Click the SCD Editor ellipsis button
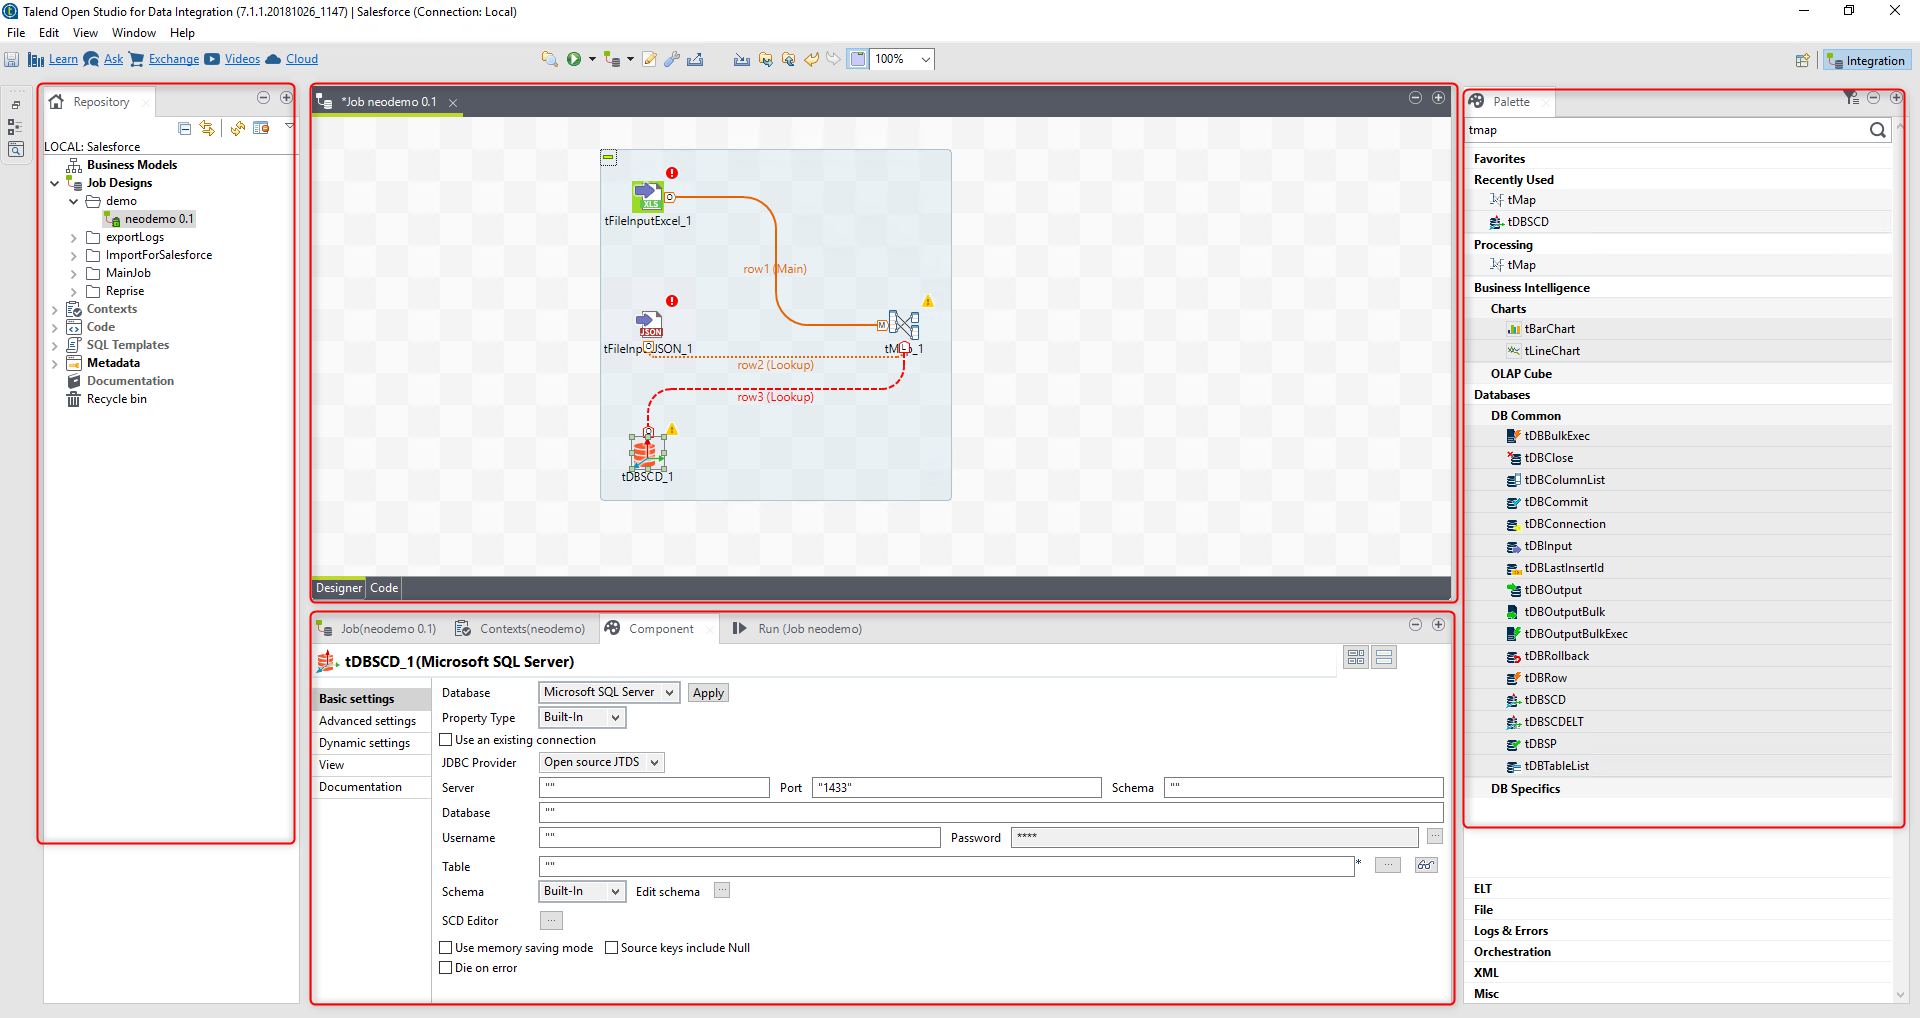The height and width of the screenshot is (1018, 1920). tap(551, 921)
